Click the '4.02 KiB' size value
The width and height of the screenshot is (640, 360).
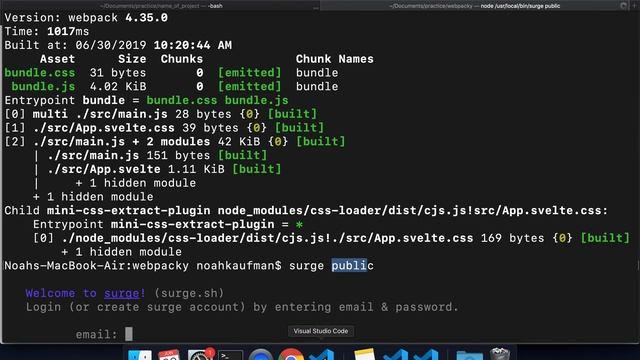pos(118,87)
